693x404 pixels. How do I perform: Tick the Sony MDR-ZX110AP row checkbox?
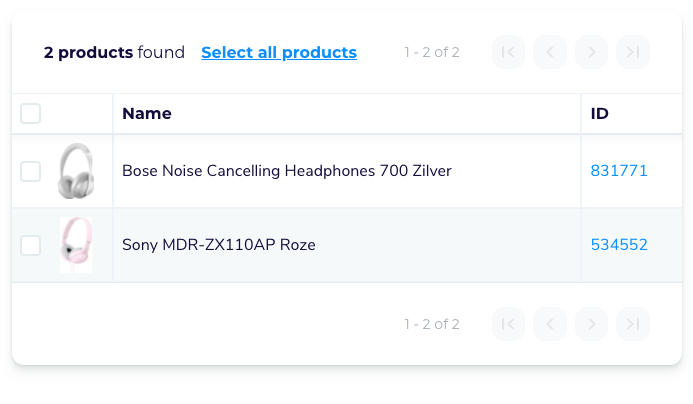click(31, 245)
